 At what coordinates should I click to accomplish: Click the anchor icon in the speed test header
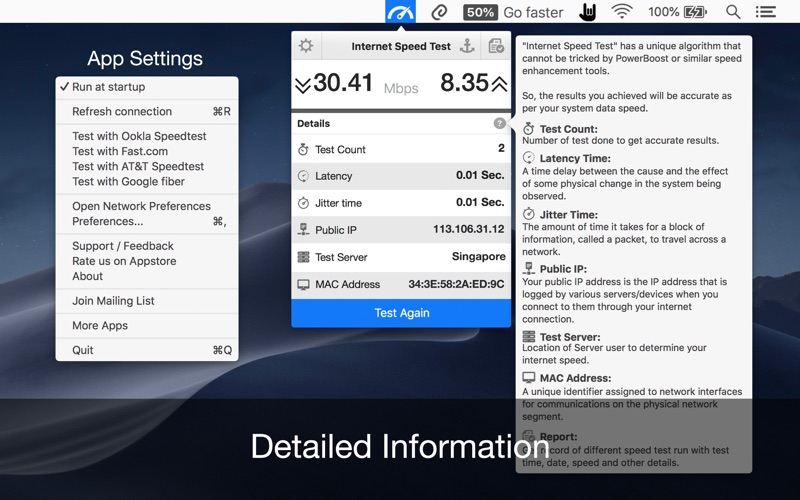(x=467, y=46)
